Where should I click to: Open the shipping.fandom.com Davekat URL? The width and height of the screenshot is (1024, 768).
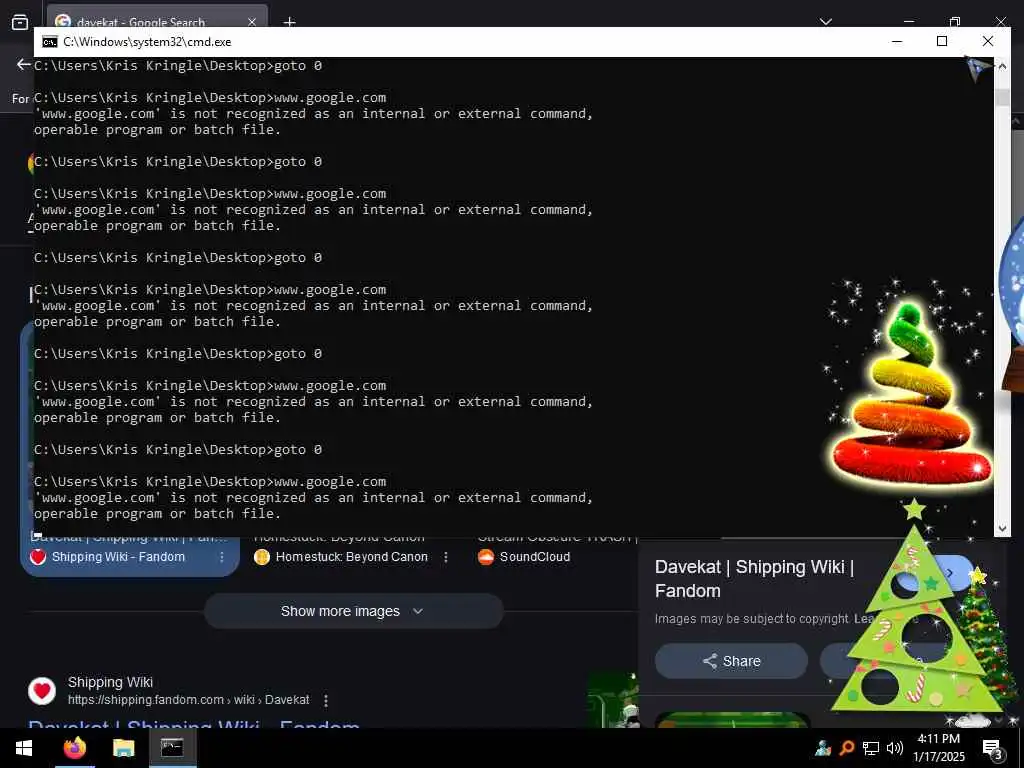coord(189,700)
